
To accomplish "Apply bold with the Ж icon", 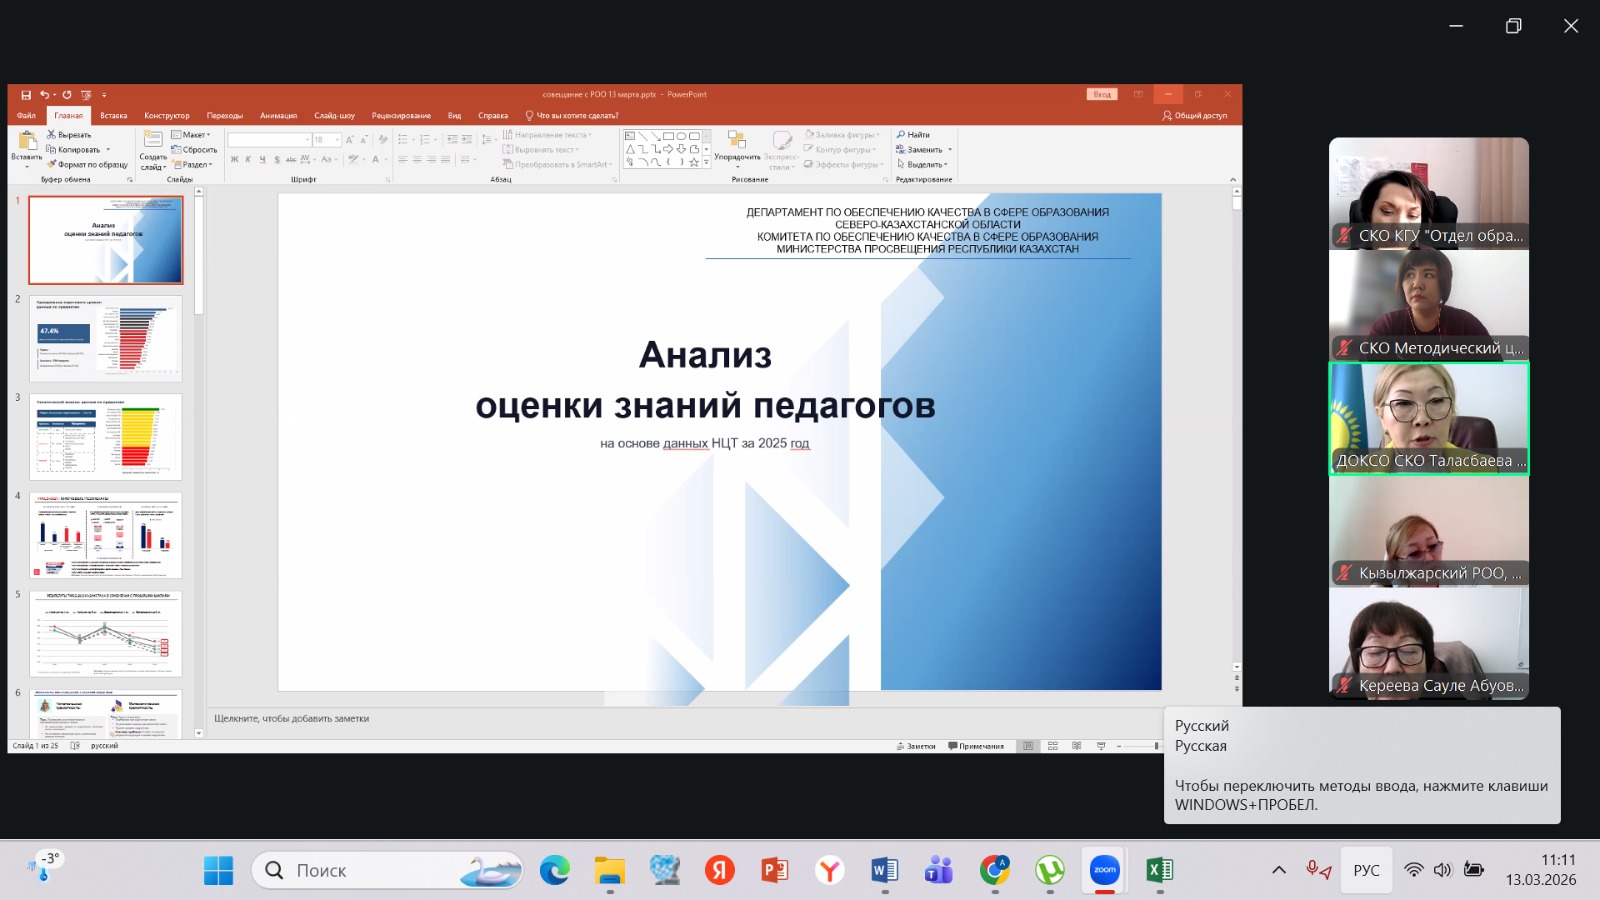I will click(233, 160).
